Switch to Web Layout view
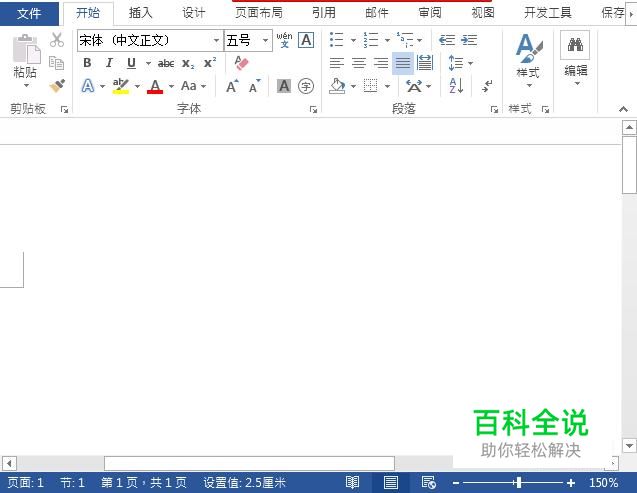 (x=429, y=482)
